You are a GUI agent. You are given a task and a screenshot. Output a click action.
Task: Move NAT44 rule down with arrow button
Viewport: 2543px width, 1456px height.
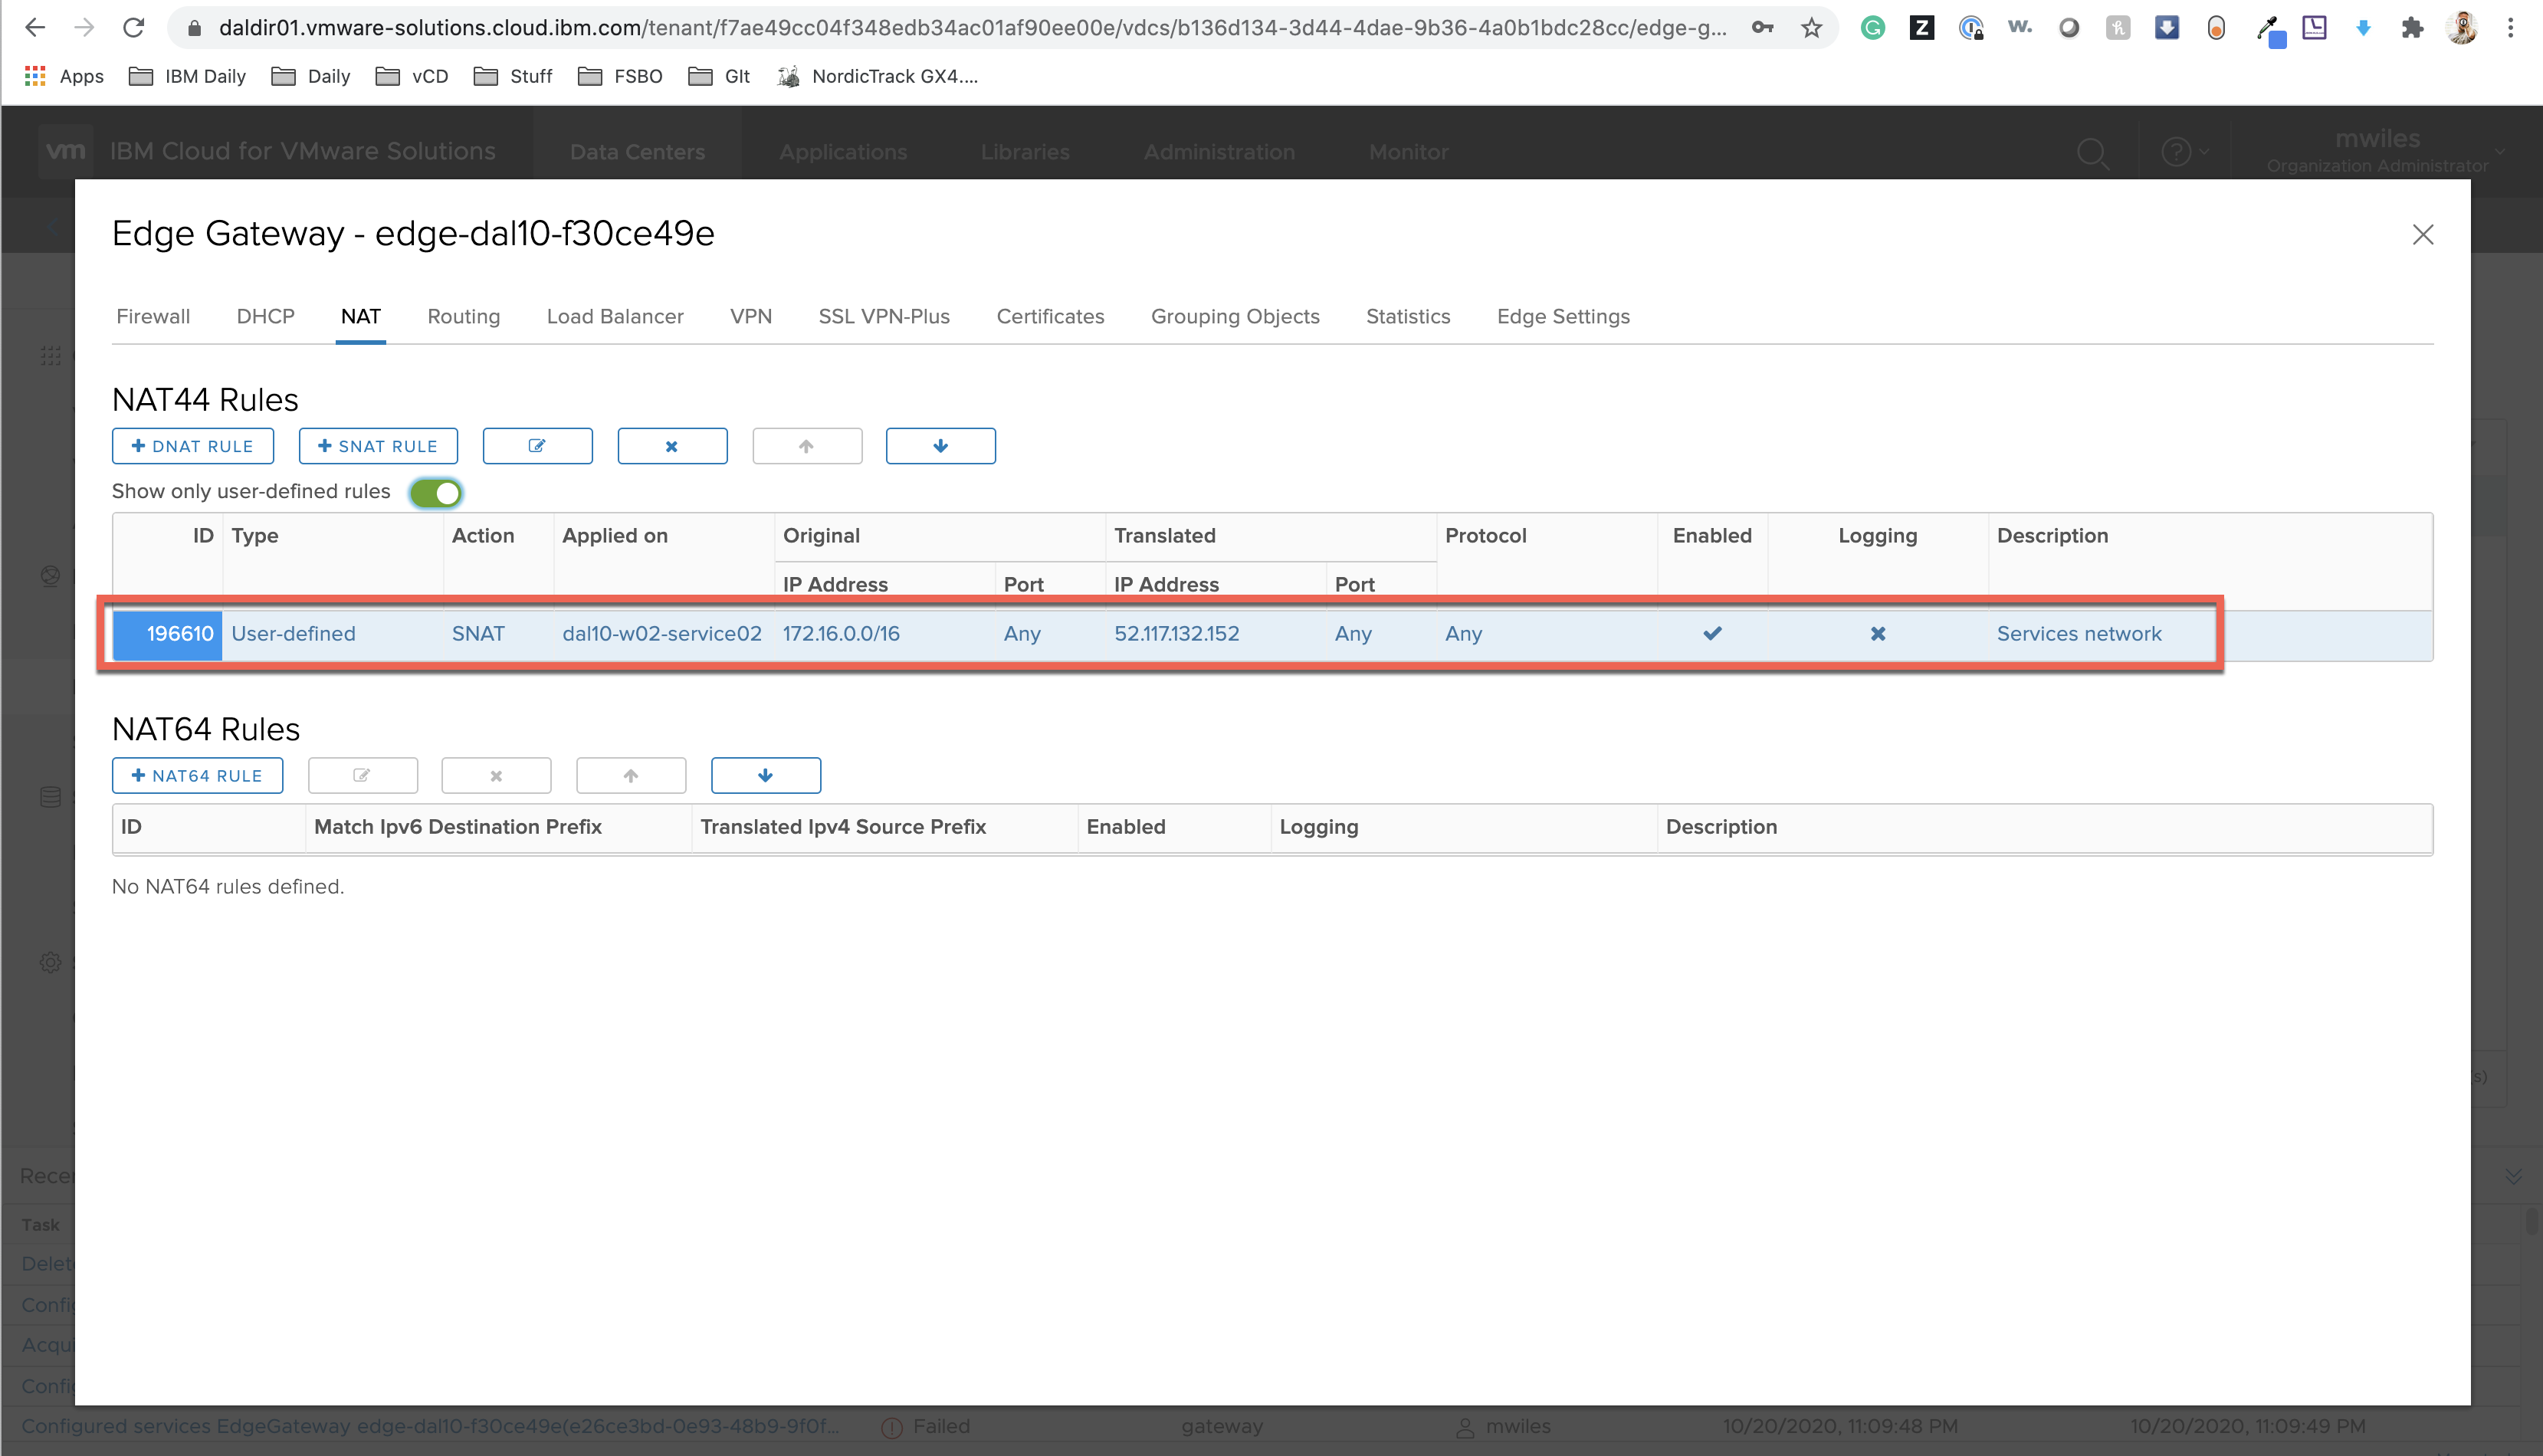[x=940, y=446]
